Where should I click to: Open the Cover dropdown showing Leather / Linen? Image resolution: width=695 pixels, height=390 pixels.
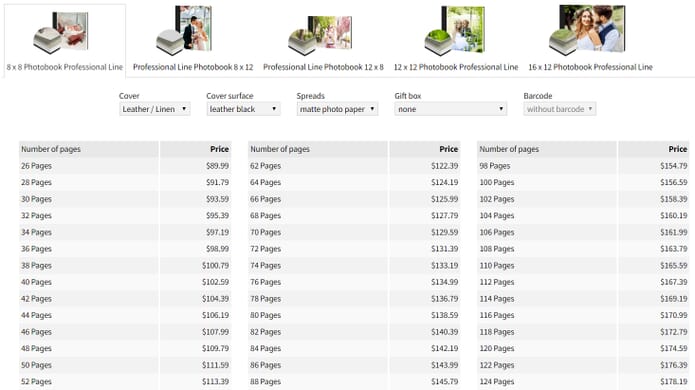[x=155, y=109]
